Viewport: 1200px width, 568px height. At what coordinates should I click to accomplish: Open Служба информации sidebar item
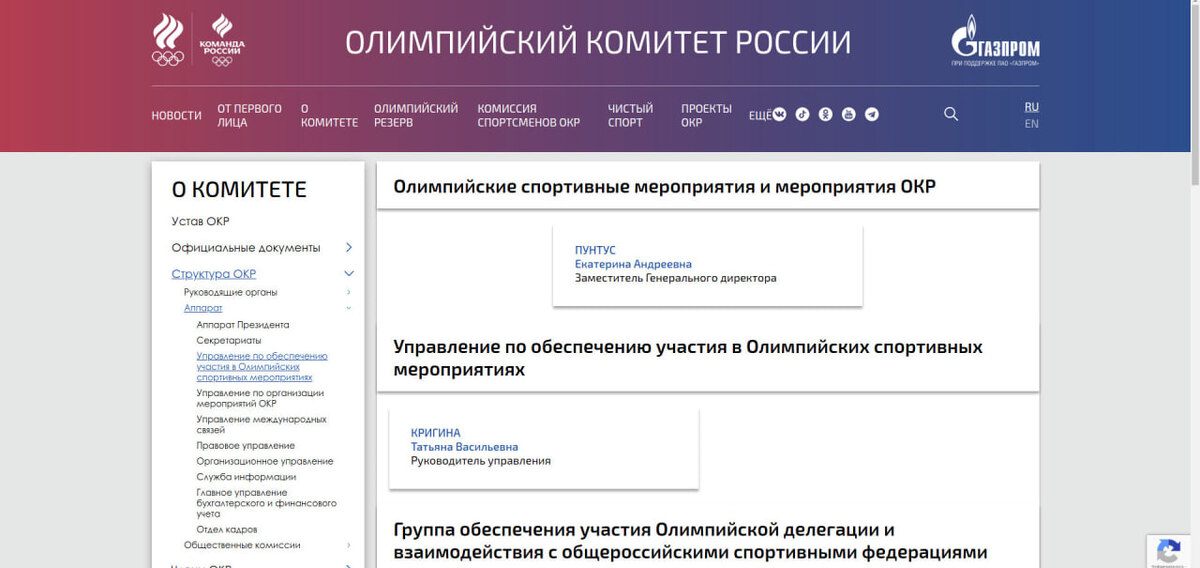point(246,477)
